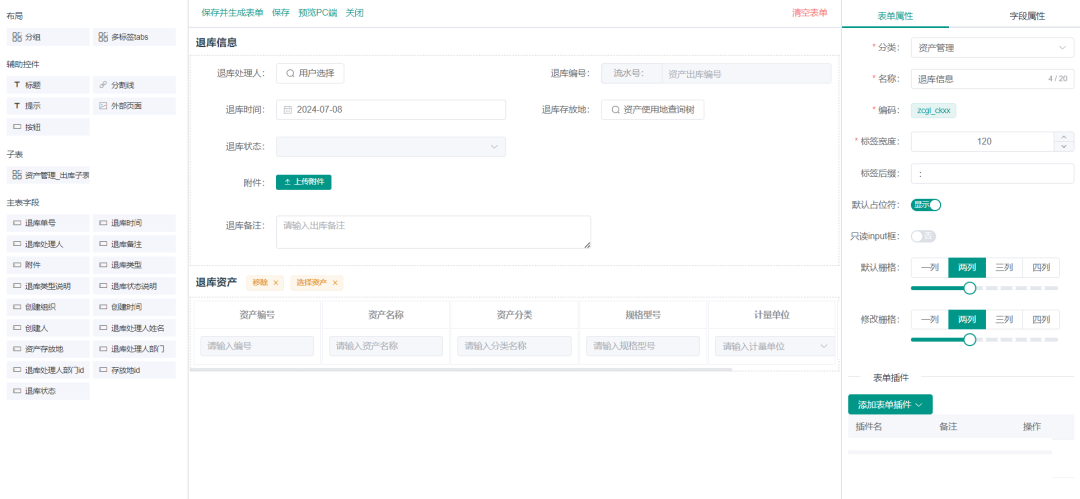Click the calendar icon in 退库时间 field
Viewport: 1080px width, 499px height.
coord(288,110)
